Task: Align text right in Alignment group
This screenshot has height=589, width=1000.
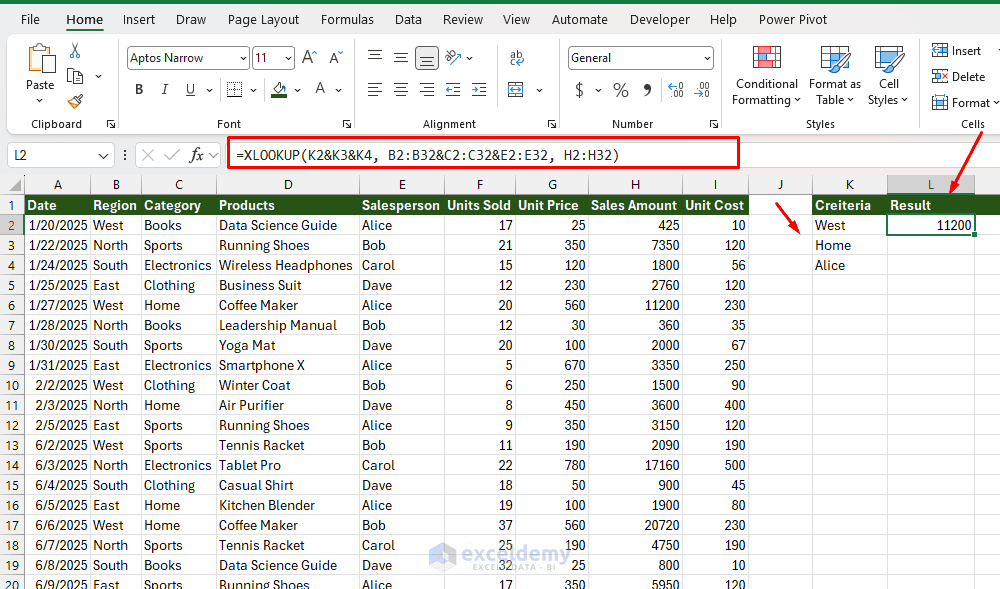Action: point(427,89)
